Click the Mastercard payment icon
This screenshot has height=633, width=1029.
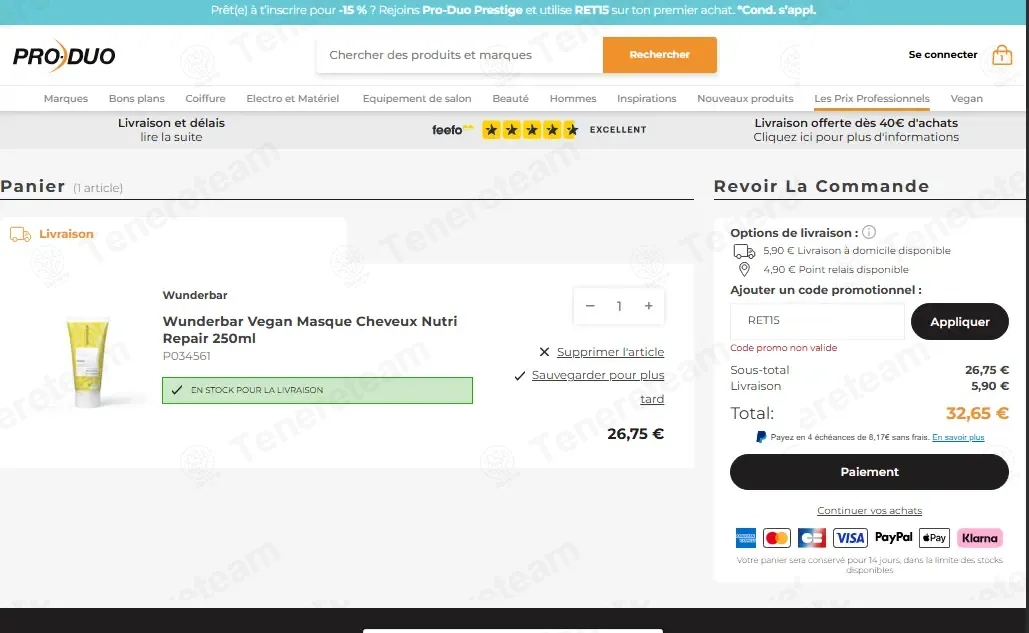[777, 538]
